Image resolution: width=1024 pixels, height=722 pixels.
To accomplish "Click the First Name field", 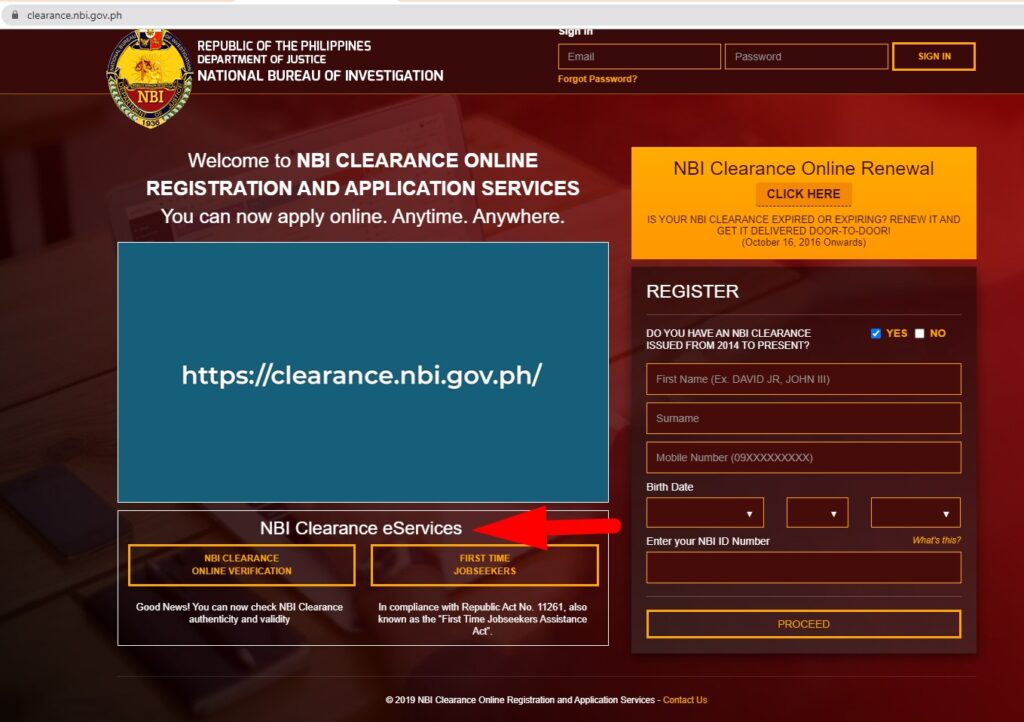I will 803,379.
